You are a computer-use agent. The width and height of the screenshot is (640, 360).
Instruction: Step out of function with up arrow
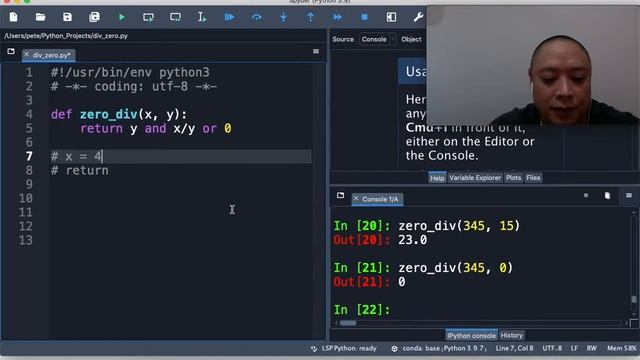click(x=310, y=17)
